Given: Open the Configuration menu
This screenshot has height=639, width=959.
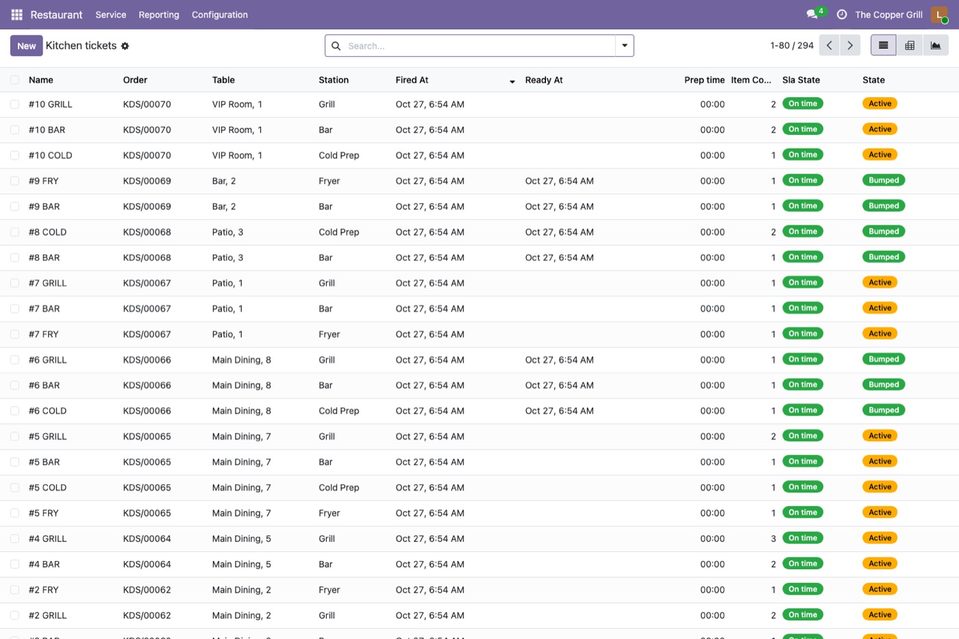Looking at the screenshot, I should tap(220, 15).
